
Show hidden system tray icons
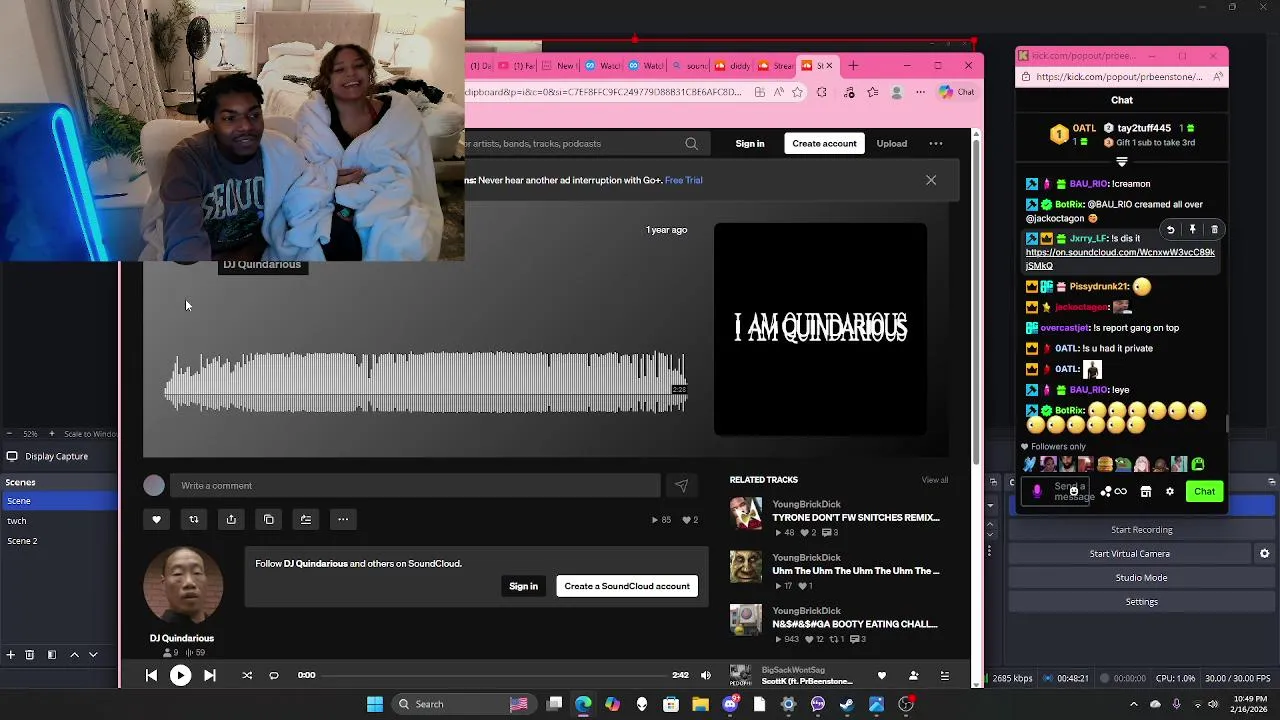point(1133,704)
